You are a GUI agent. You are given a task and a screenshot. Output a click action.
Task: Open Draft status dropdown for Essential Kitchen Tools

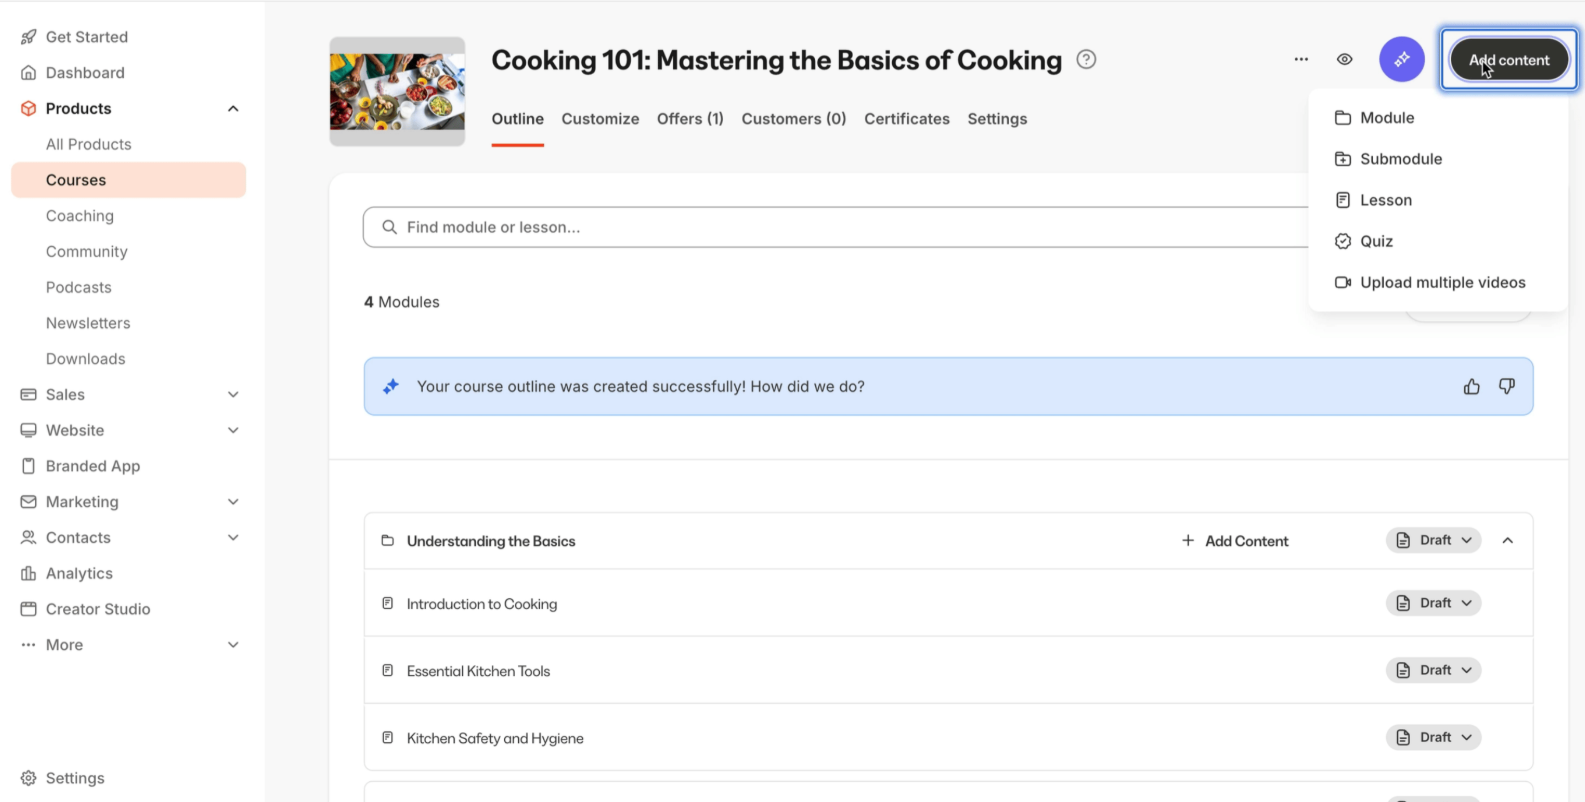tap(1434, 670)
